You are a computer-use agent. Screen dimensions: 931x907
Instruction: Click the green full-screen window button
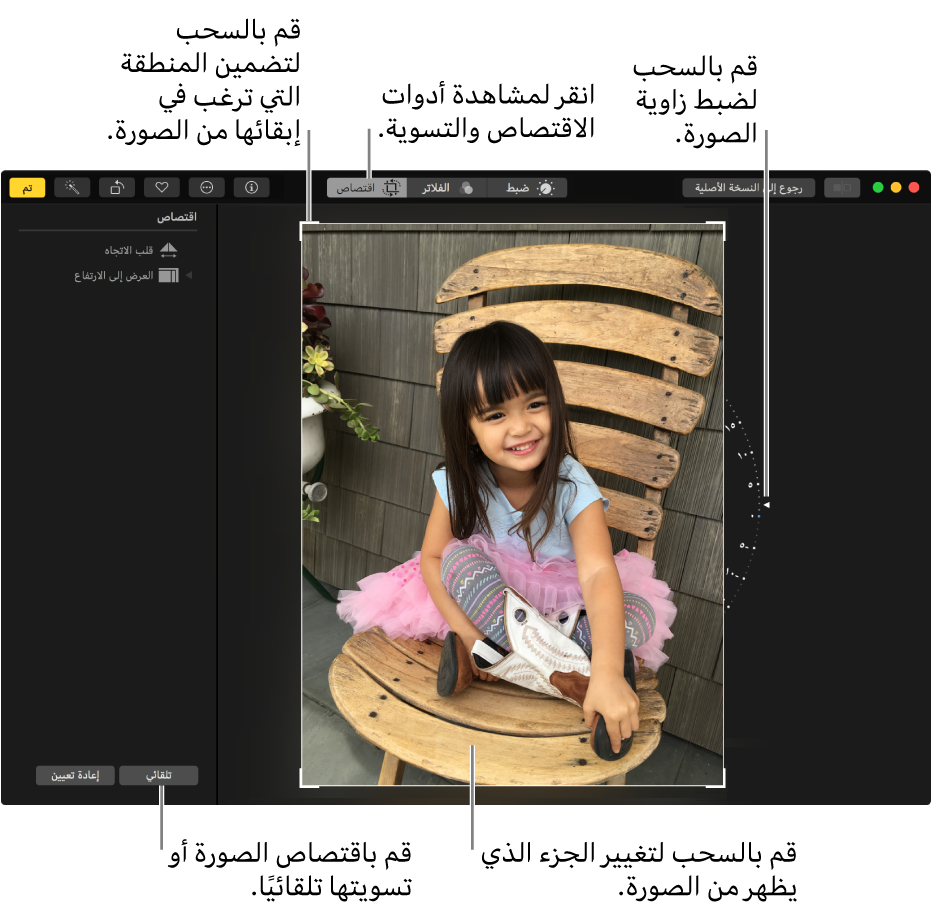(x=878, y=187)
